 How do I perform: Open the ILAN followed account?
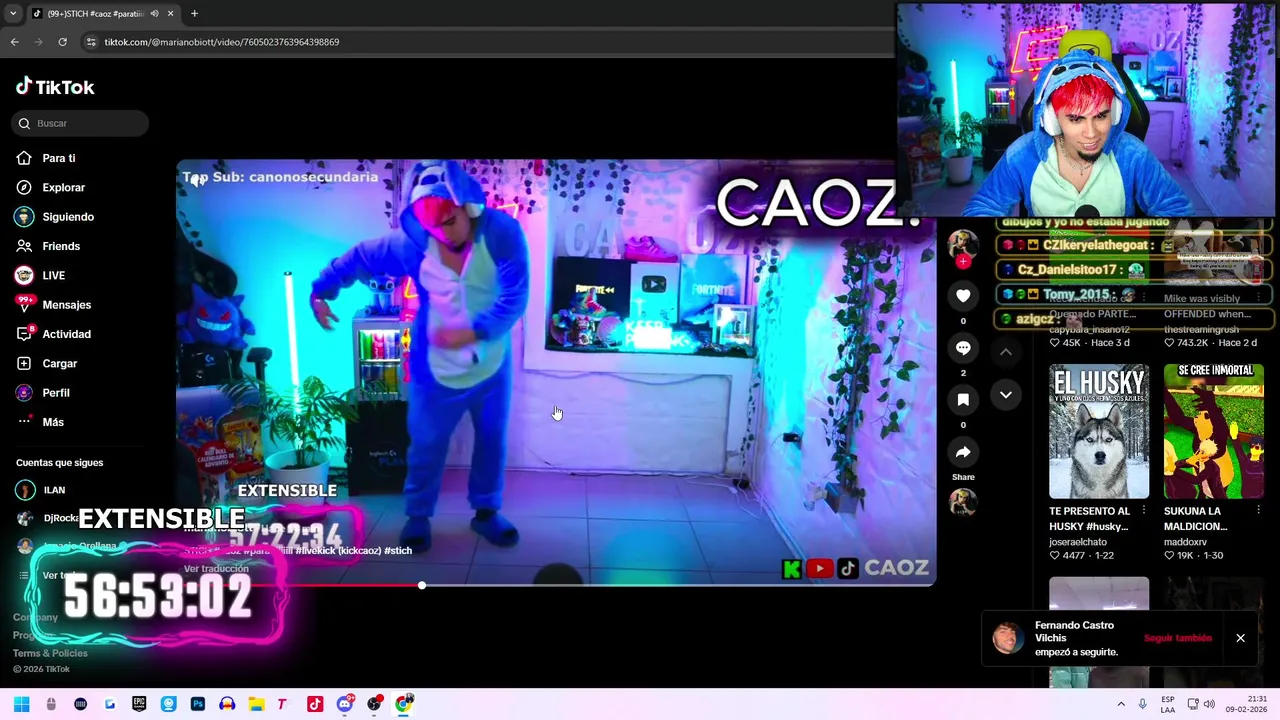pyautogui.click(x=54, y=490)
